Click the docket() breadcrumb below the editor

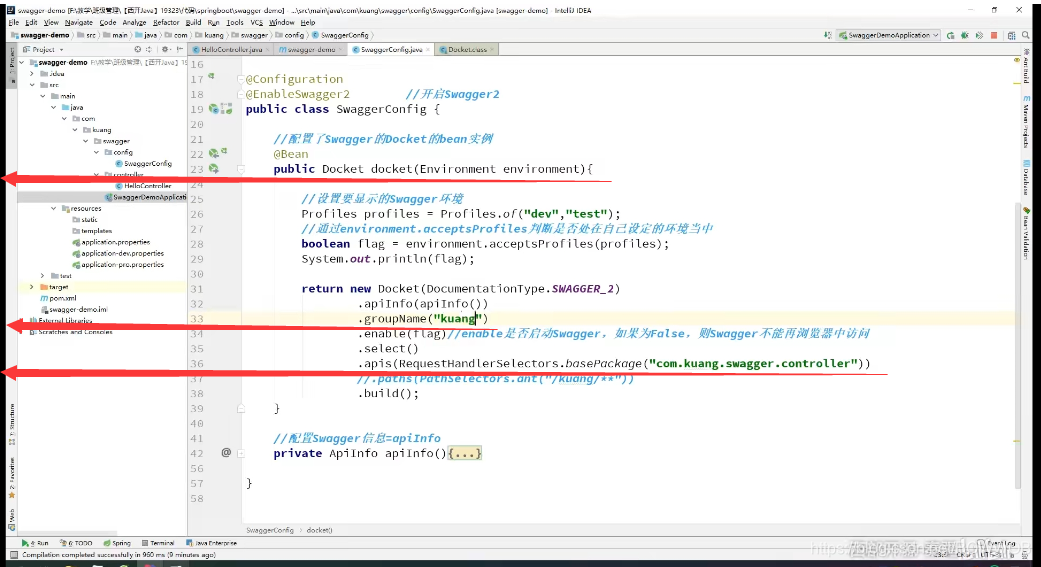point(319,530)
